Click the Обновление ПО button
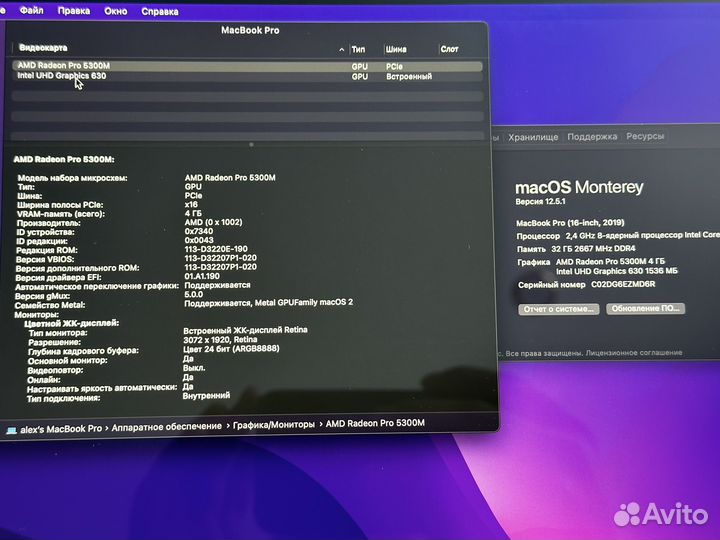This screenshot has height=540, width=720. 645,308
